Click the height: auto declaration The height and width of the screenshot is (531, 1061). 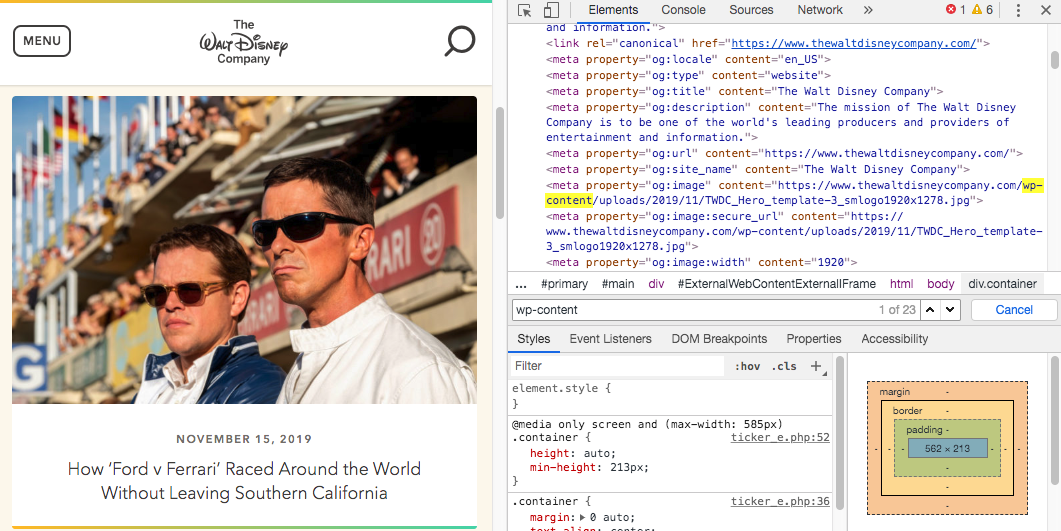pos(573,453)
